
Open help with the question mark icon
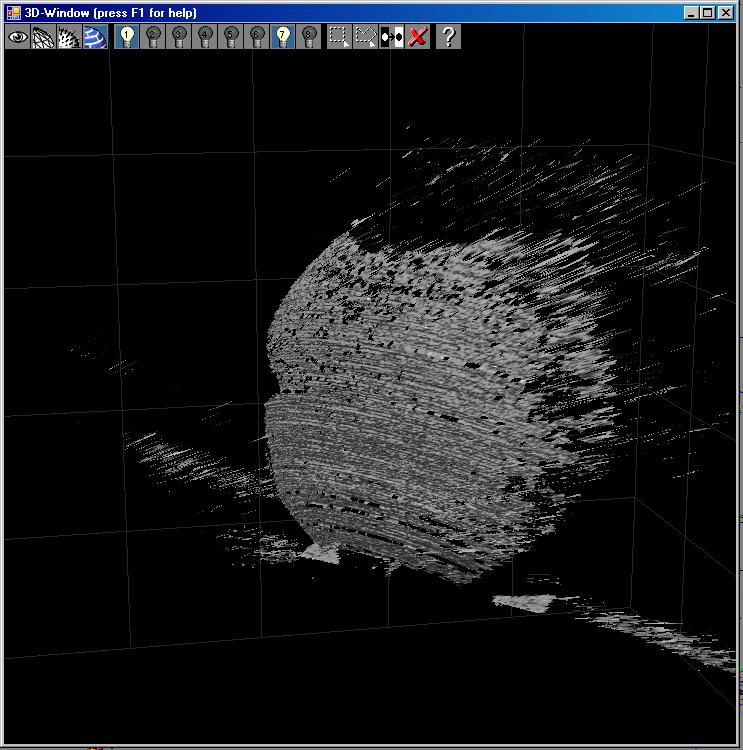click(x=449, y=37)
